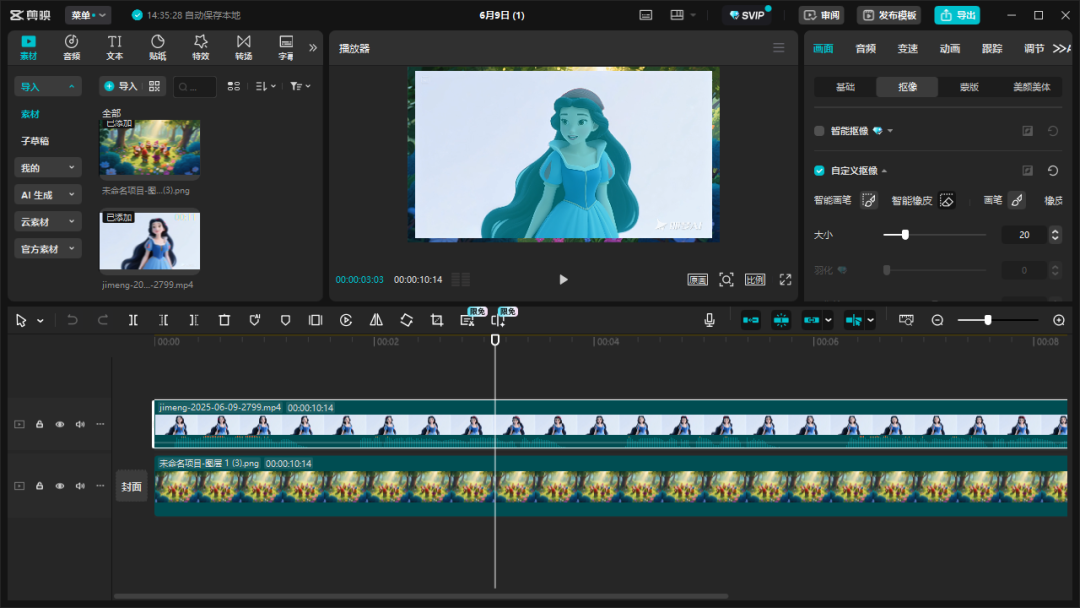Hide the jimeng video track with eye icon
This screenshot has width=1080, height=608.
click(59, 424)
